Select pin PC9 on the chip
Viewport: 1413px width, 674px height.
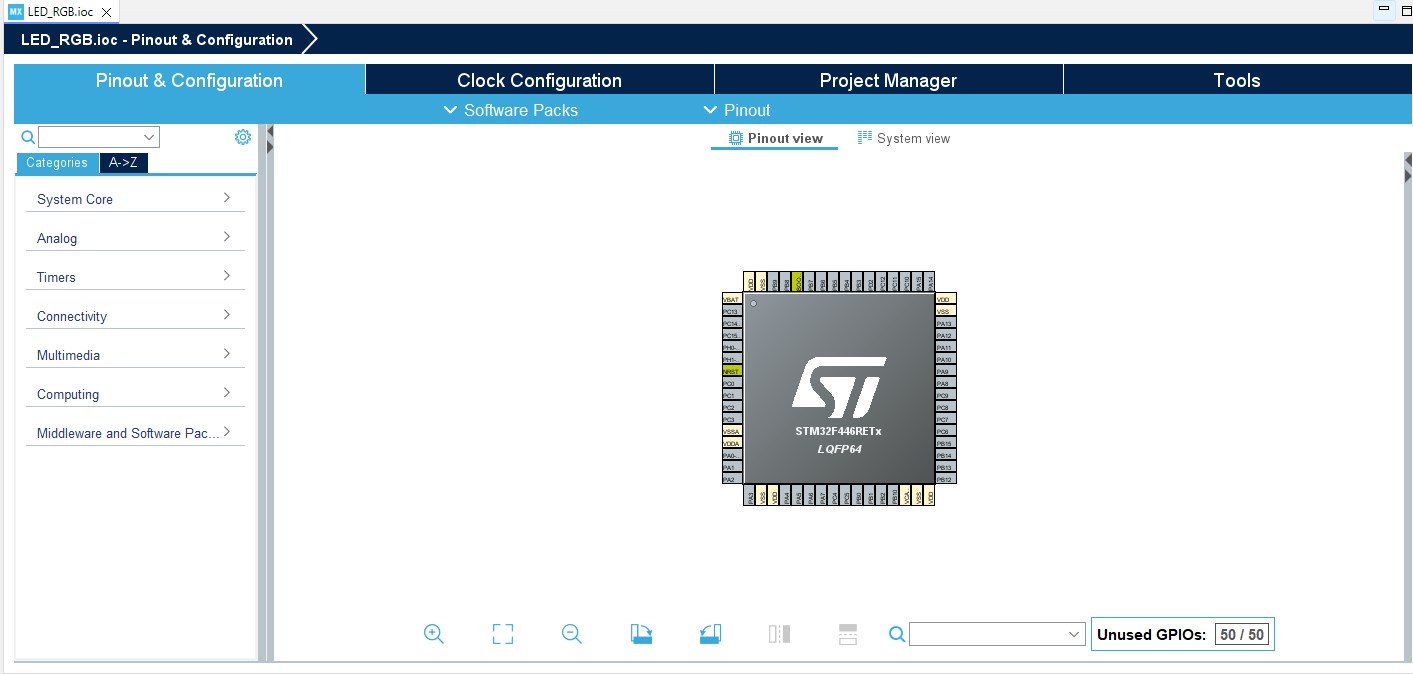click(946, 395)
